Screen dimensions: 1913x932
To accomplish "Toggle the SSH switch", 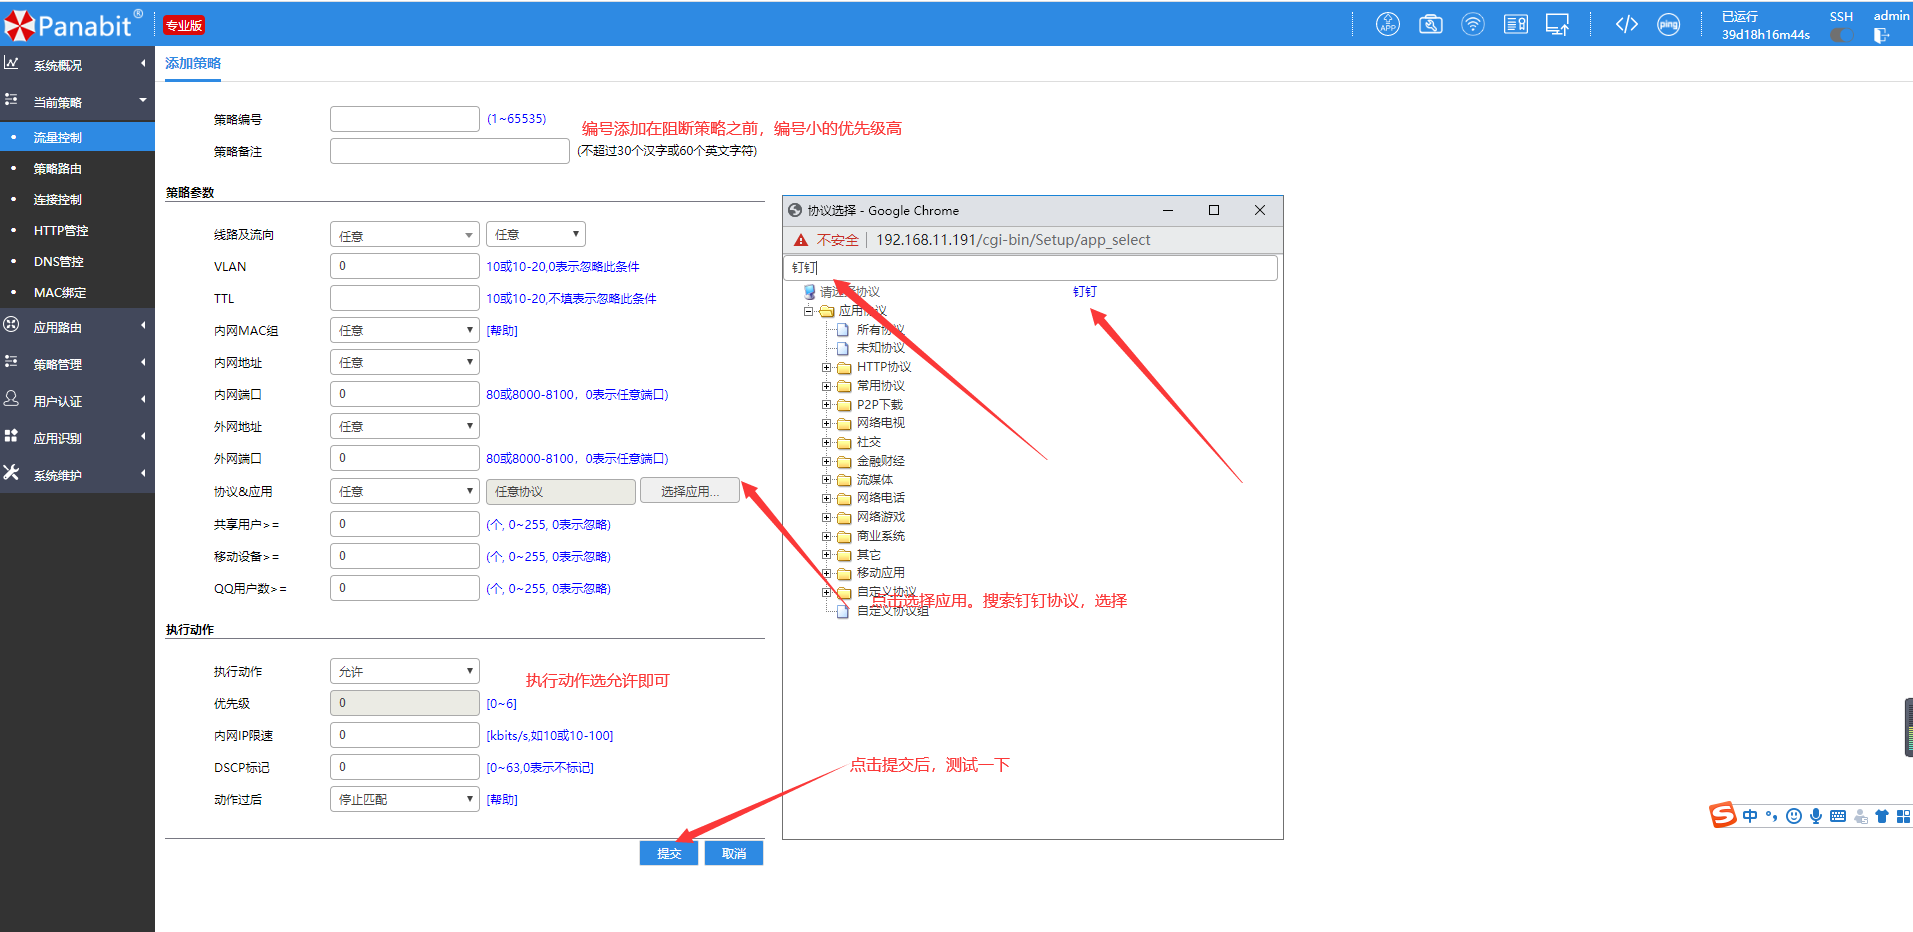I will tap(1841, 35).
